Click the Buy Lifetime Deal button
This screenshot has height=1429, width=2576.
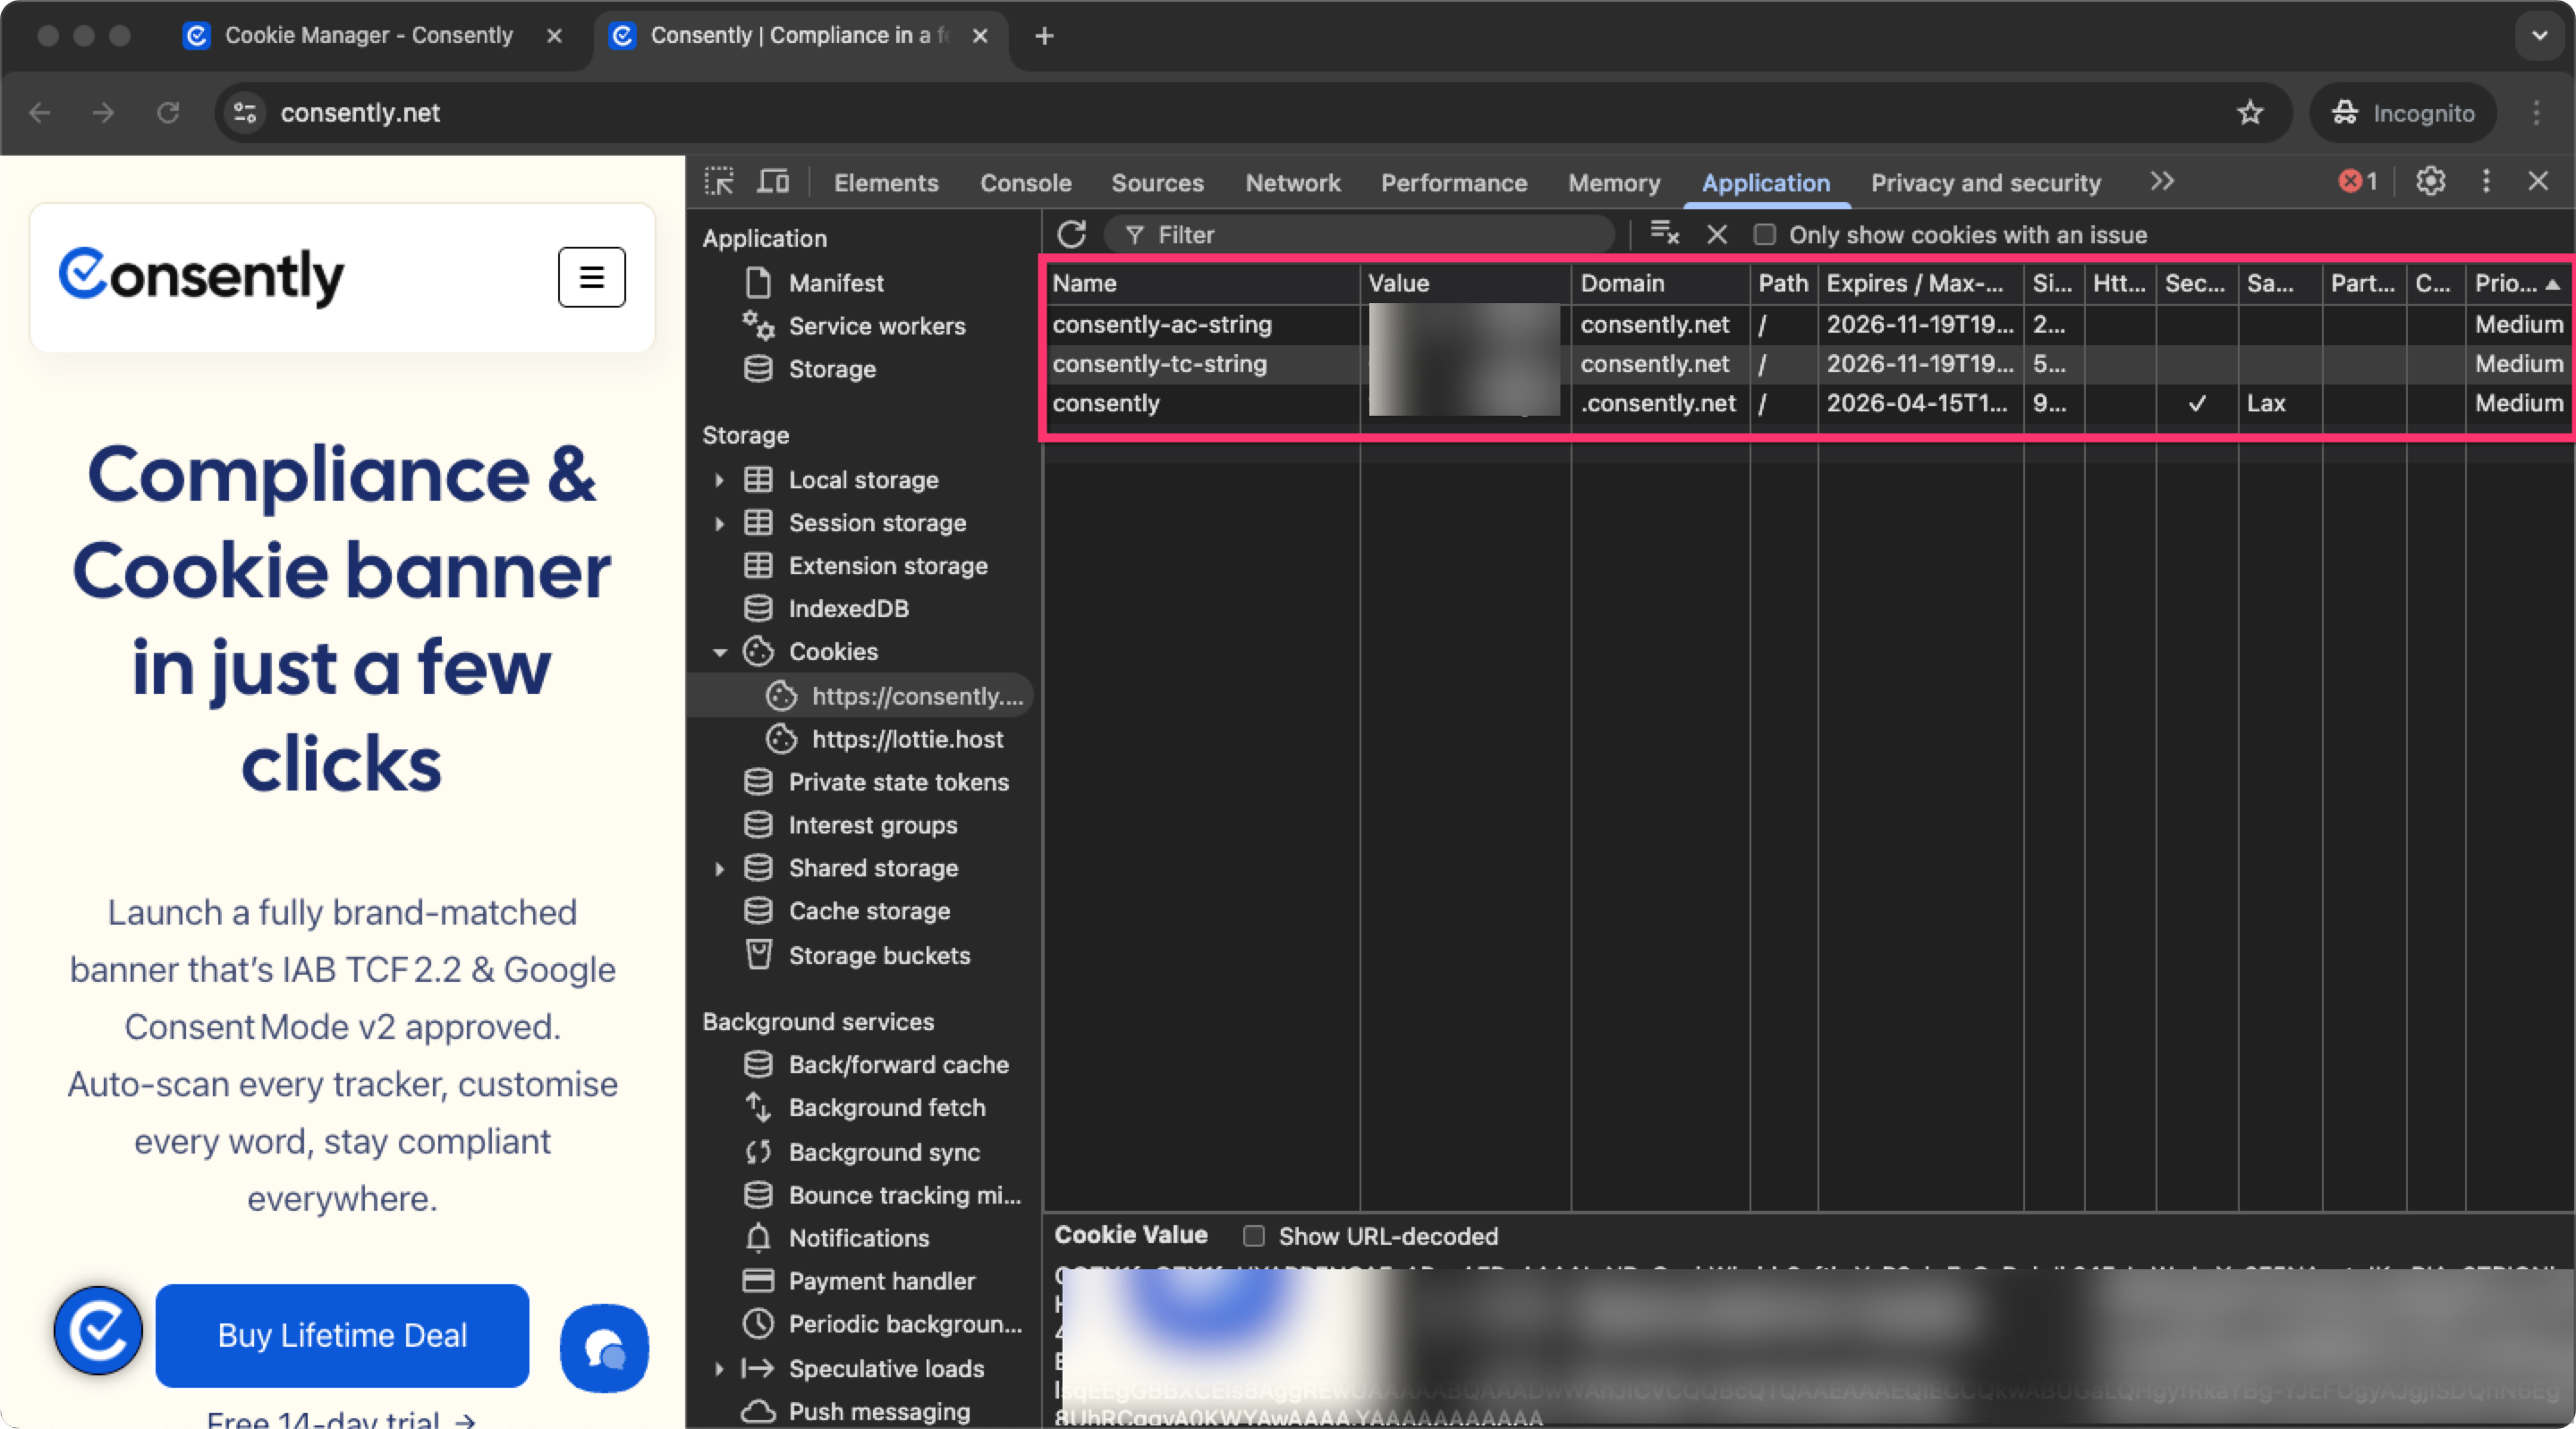[341, 1336]
